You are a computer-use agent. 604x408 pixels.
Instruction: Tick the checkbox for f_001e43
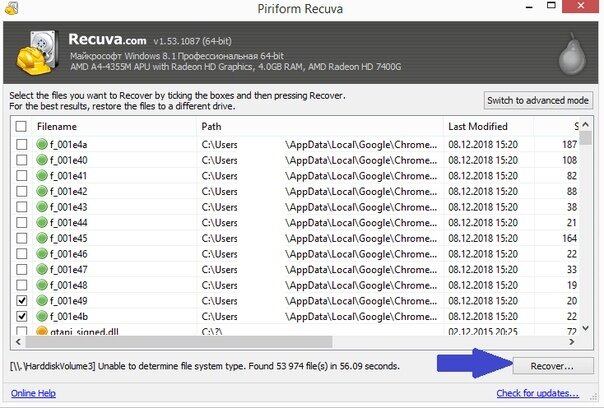coord(22,207)
